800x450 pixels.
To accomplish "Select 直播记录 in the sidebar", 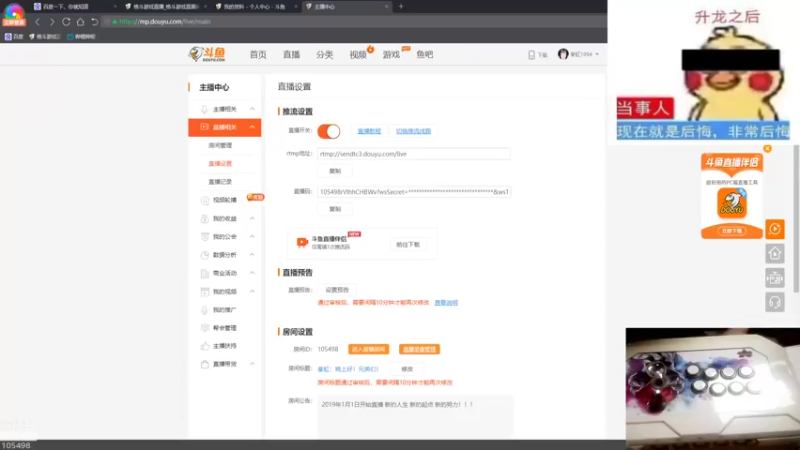I will (x=220, y=182).
